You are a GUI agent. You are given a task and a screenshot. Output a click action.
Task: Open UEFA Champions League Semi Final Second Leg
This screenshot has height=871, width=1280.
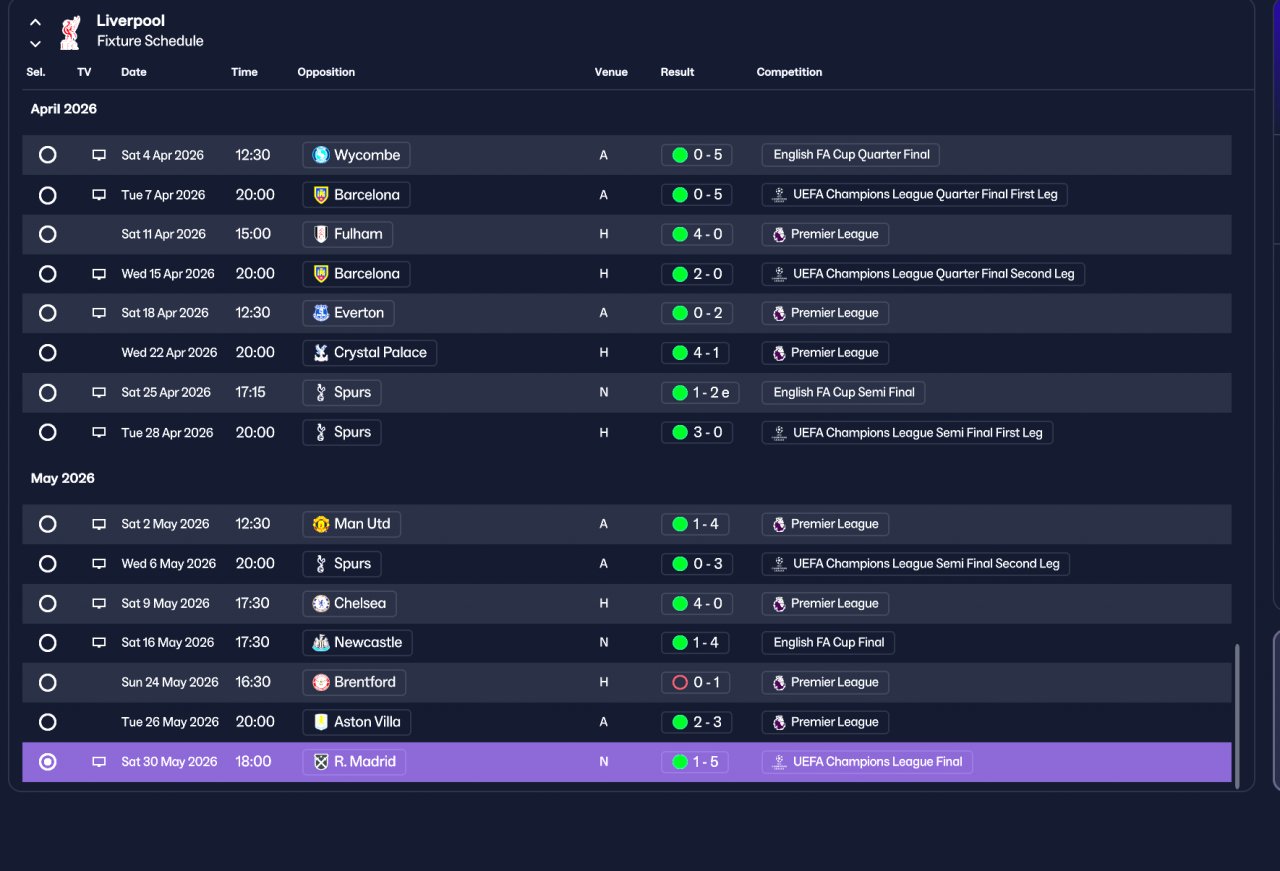(915, 564)
